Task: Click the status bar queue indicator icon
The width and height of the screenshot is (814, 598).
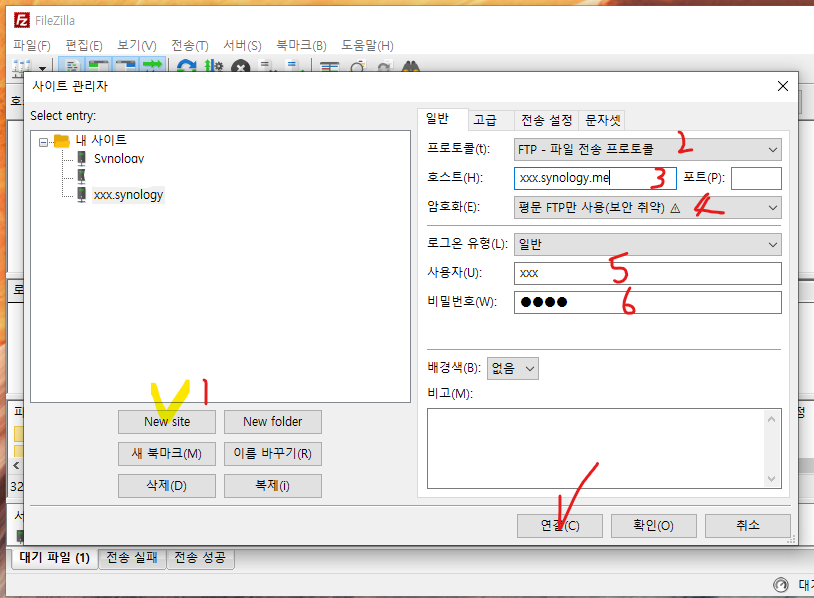Action: [x=780, y=585]
